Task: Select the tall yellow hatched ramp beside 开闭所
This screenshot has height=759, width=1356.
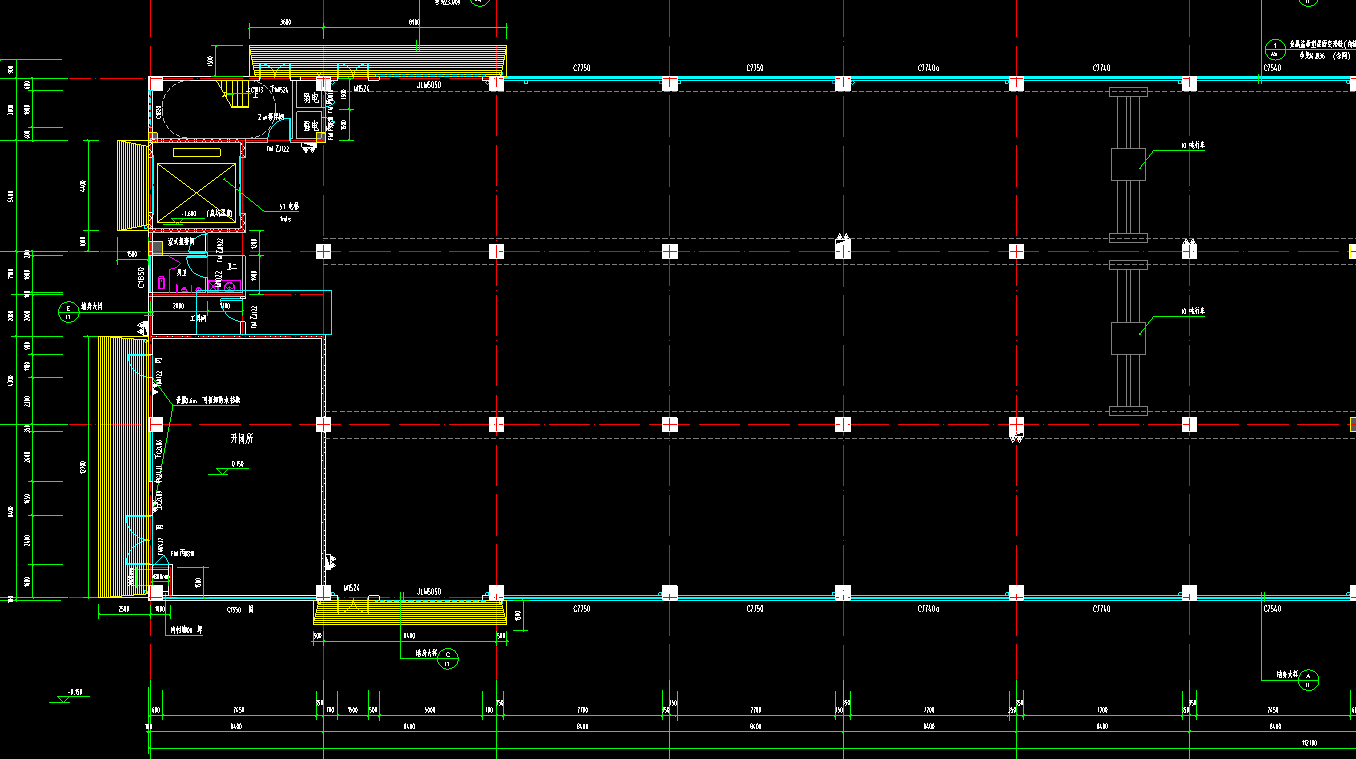Action: [x=122, y=466]
